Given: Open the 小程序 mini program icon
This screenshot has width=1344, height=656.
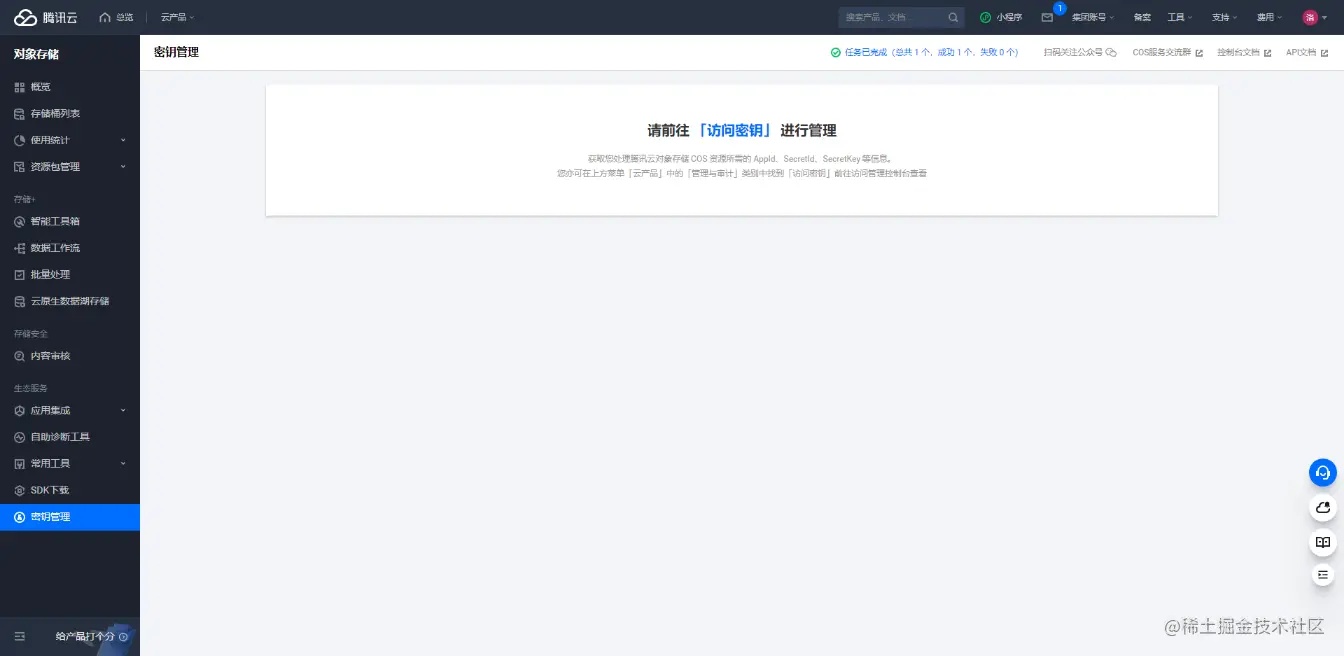Looking at the screenshot, I should click(985, 17).
